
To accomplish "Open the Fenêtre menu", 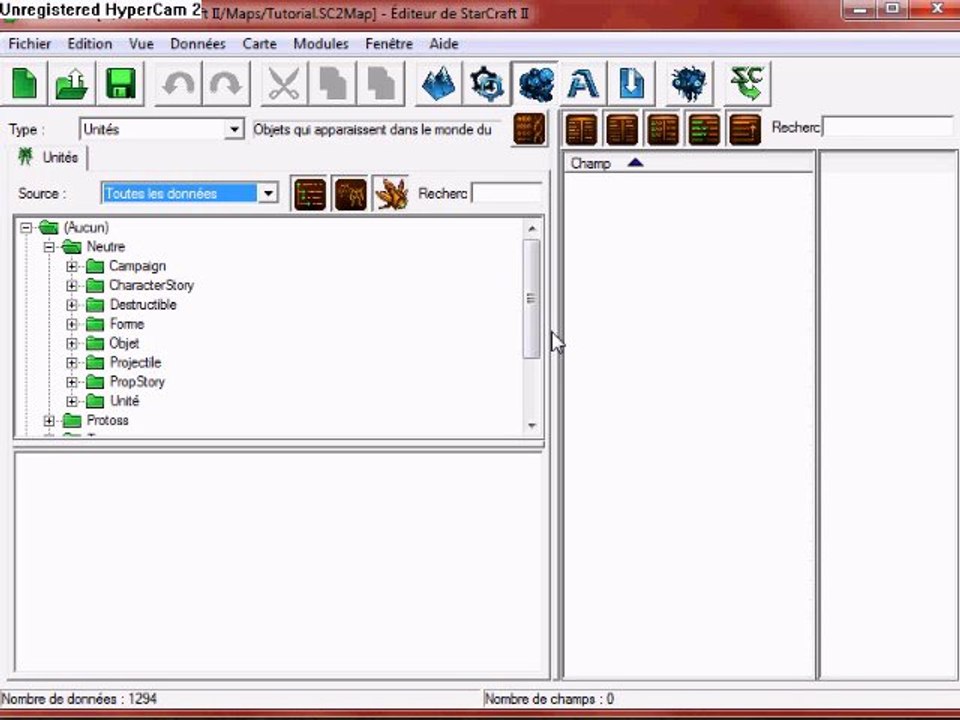I will [389, 44].
